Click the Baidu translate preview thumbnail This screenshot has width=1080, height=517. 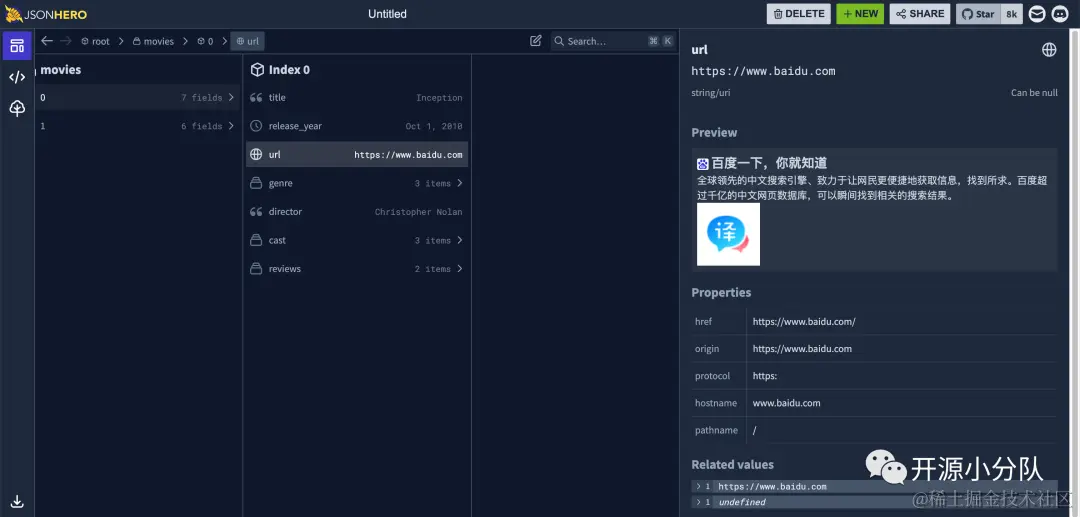click(x=728, y=234)
